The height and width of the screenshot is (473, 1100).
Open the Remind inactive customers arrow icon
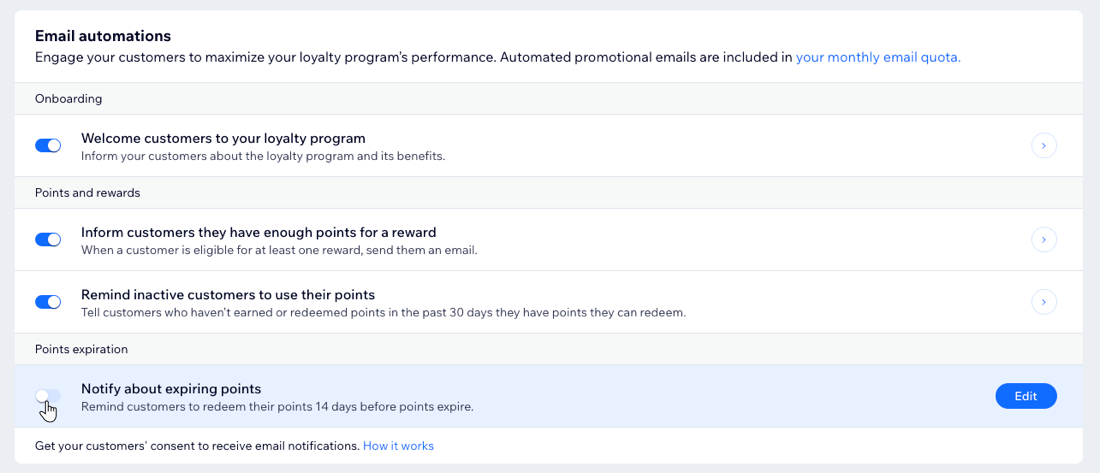pyautogui.click(x=1044, y=302)
